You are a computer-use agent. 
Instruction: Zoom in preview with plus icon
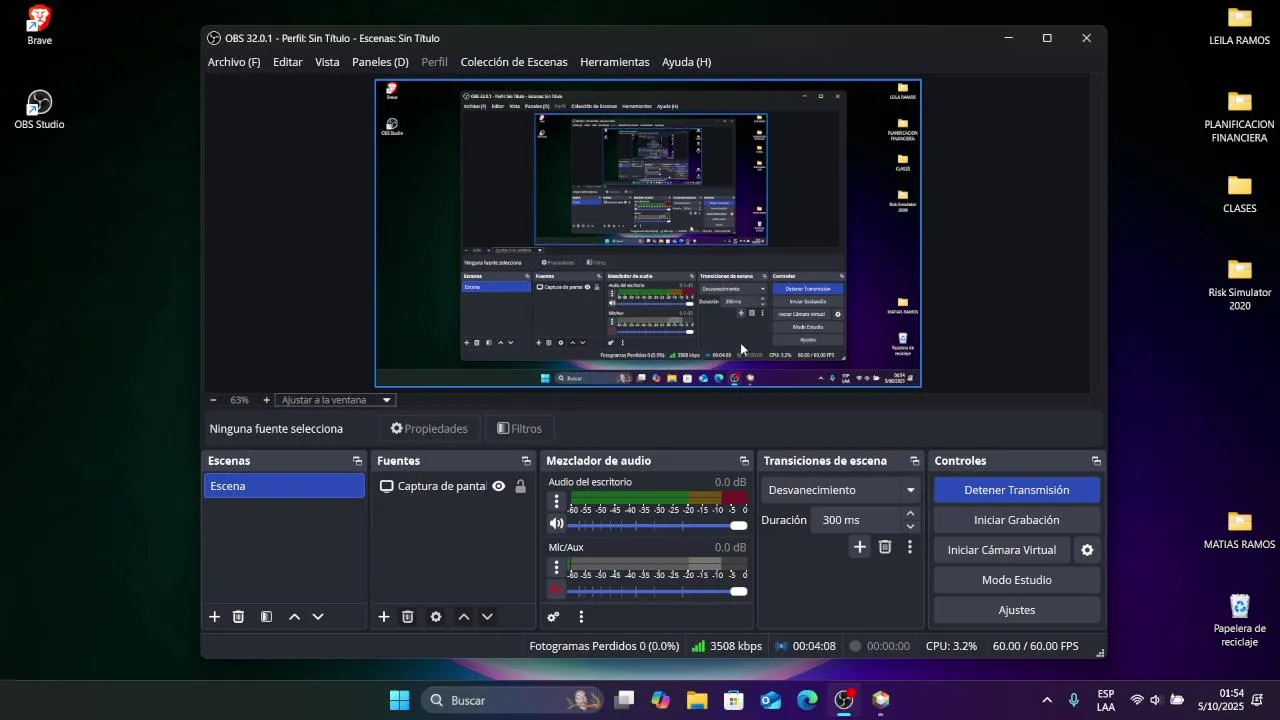266,400
